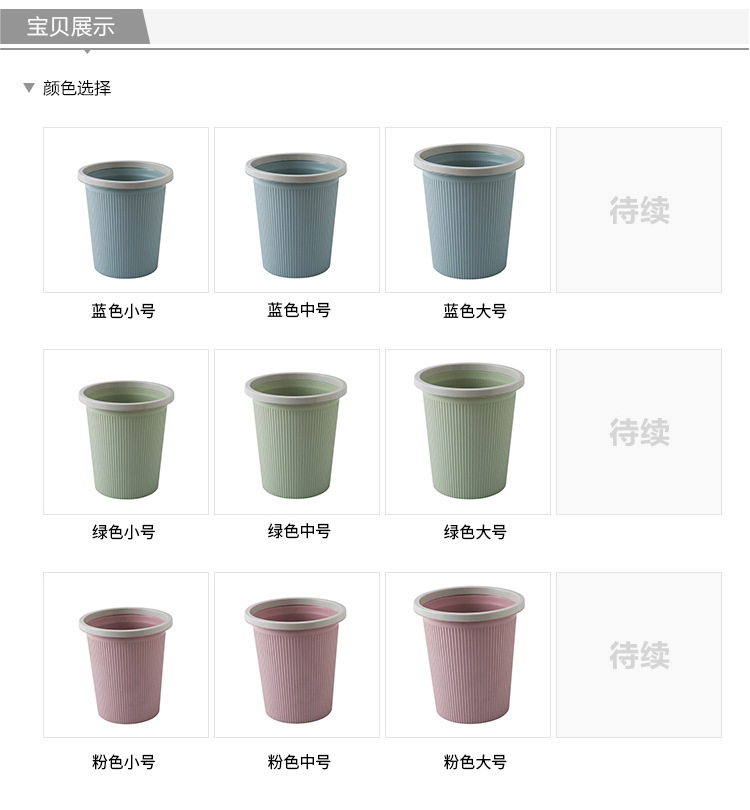750x810 pixels.
Task: Choose the medium green trash bin thumbnail
Action: pos(297,432)
